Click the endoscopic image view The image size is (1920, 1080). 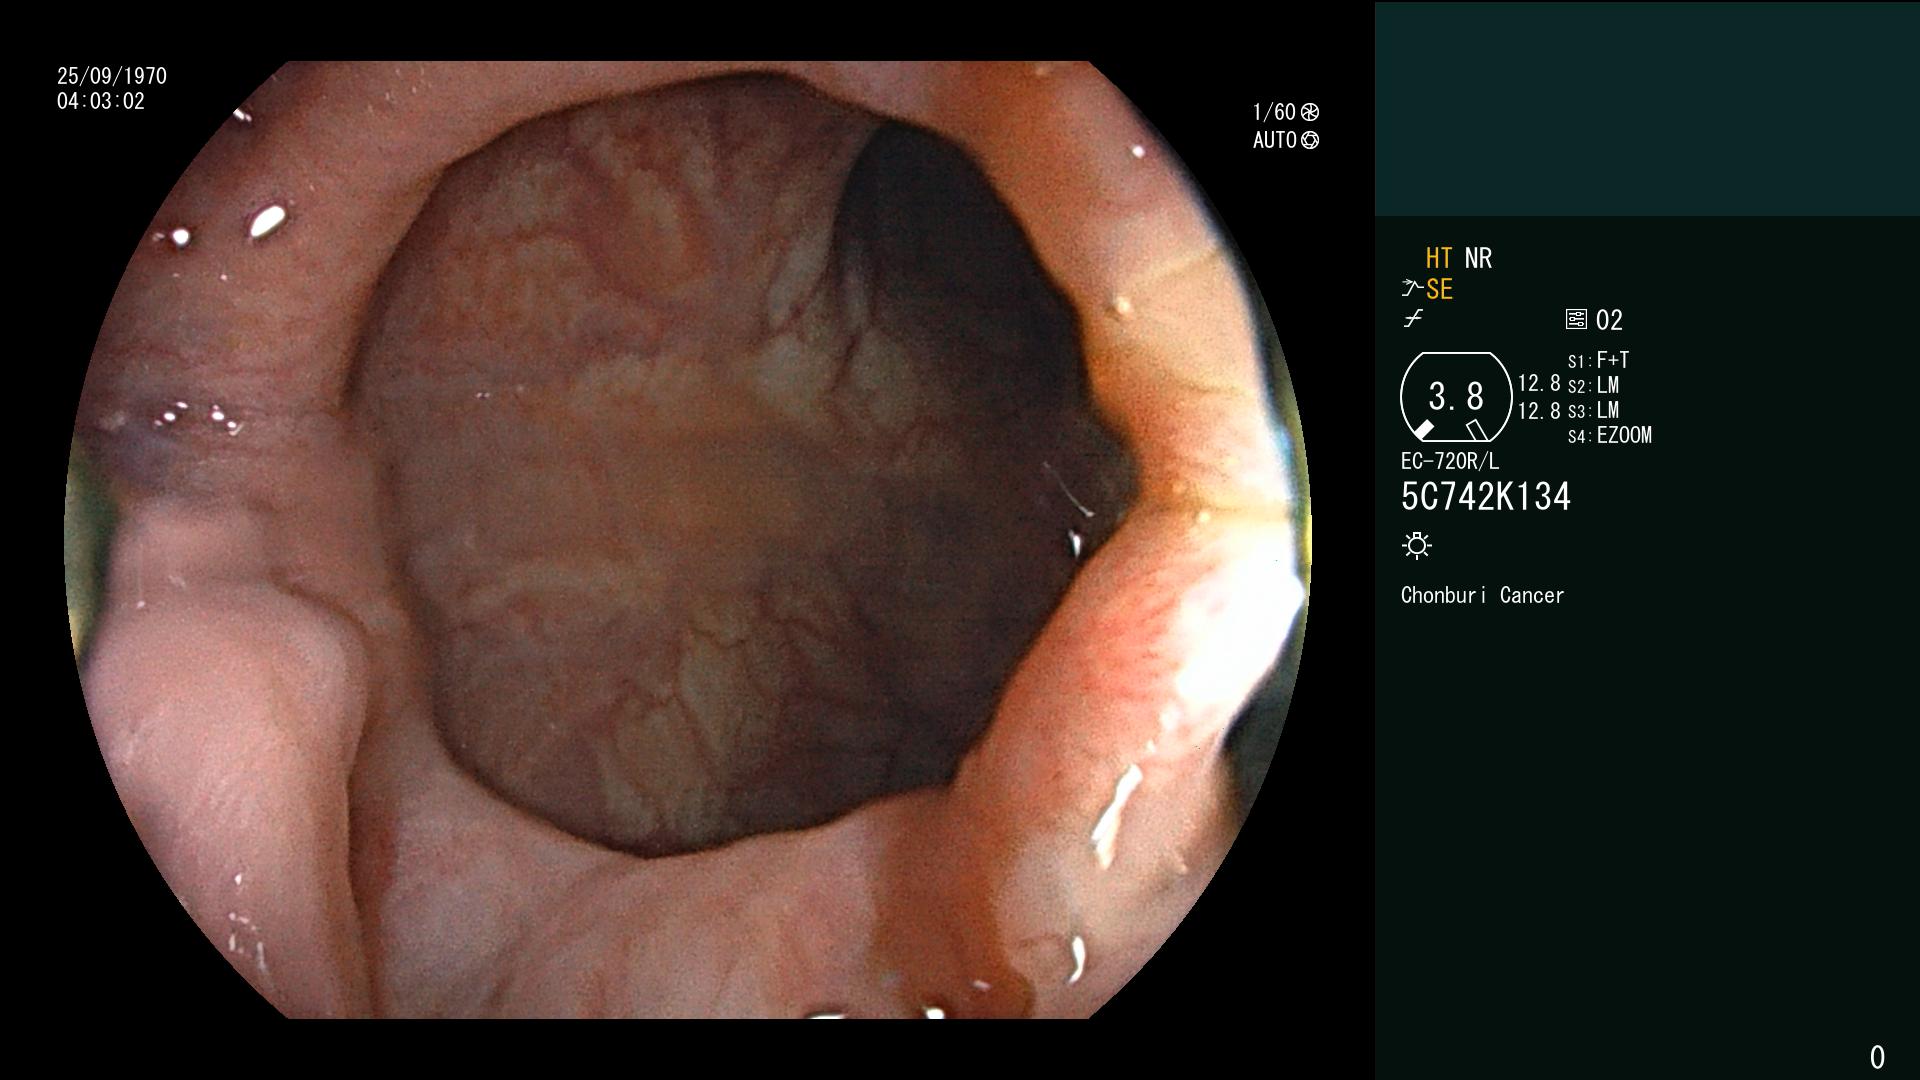tap(687, 540)
